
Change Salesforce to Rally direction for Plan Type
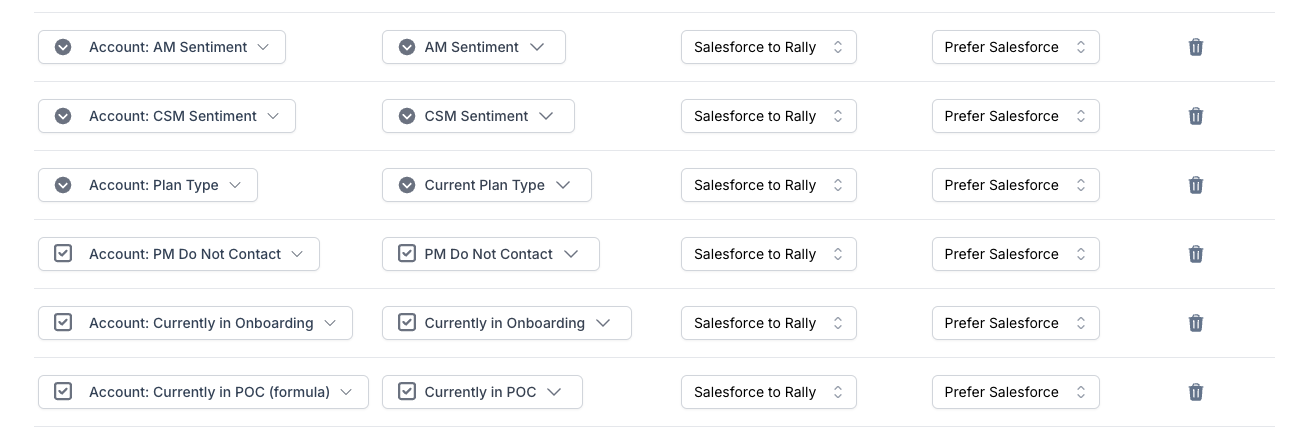(x=768, y=185)
